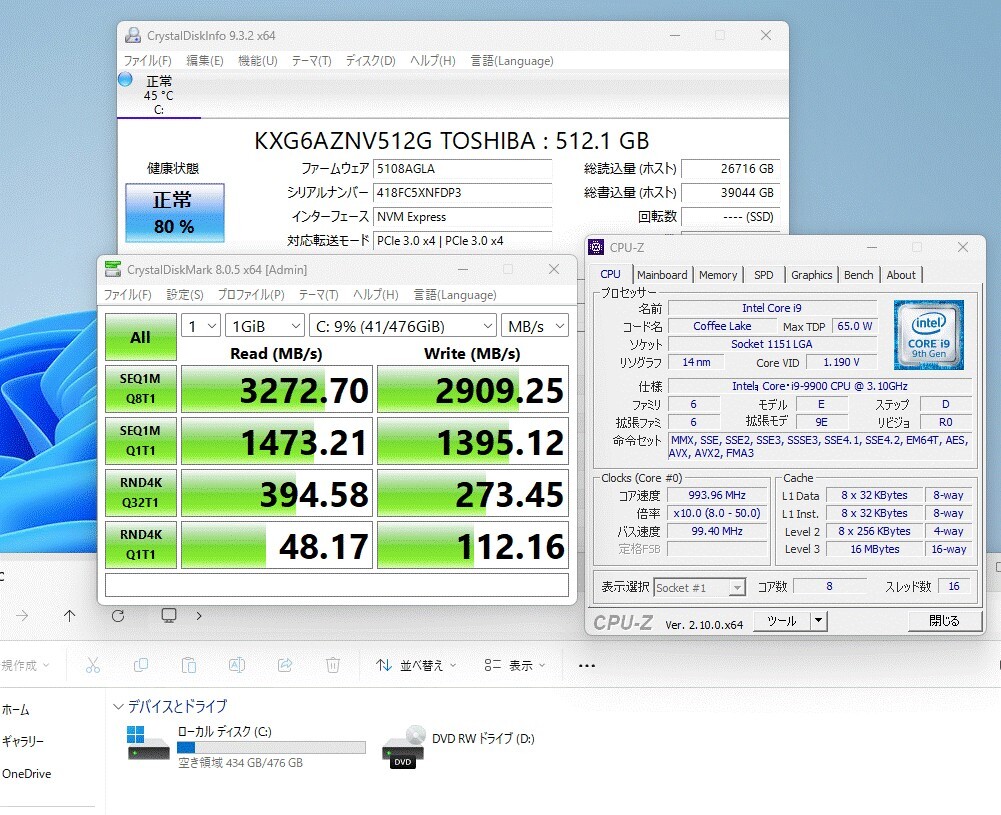Viewport: 1001px width, 815px height.
Task: Open the プロファイル(P) menu in CrystalDiskMark
Action: point(251,294)
